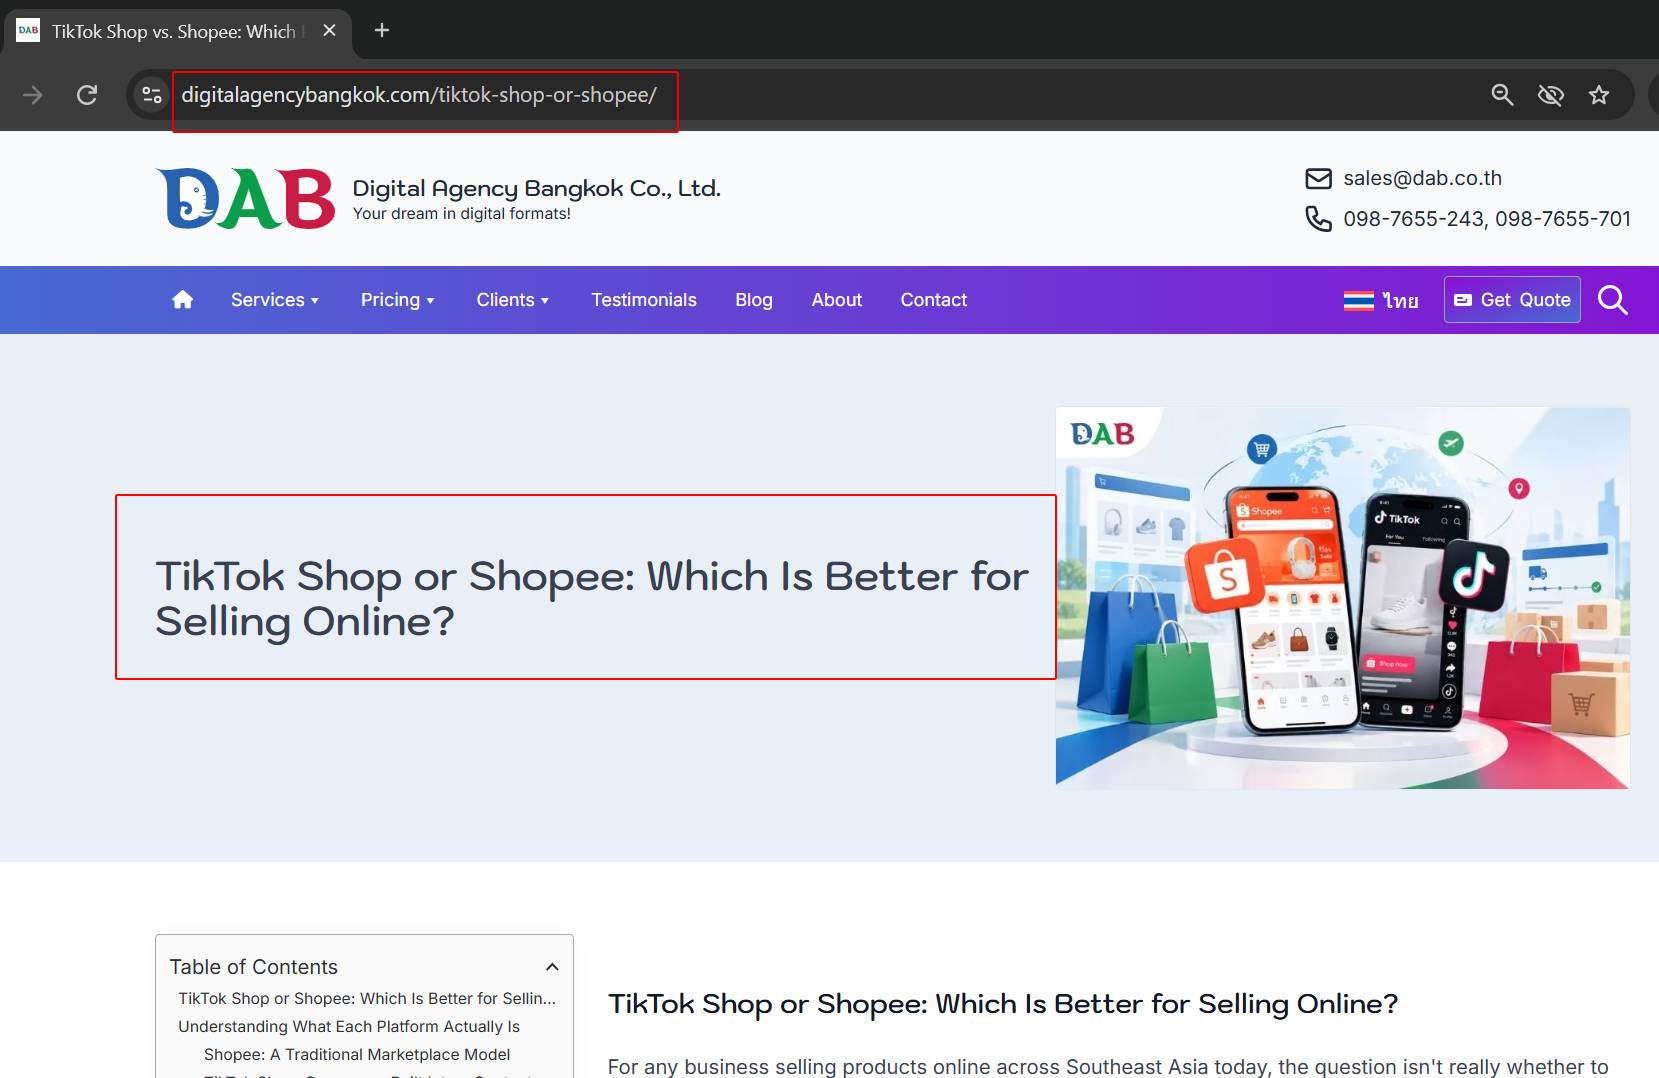Click the browser reload icon
1659x1078 pixels.
tap(87, 95)
